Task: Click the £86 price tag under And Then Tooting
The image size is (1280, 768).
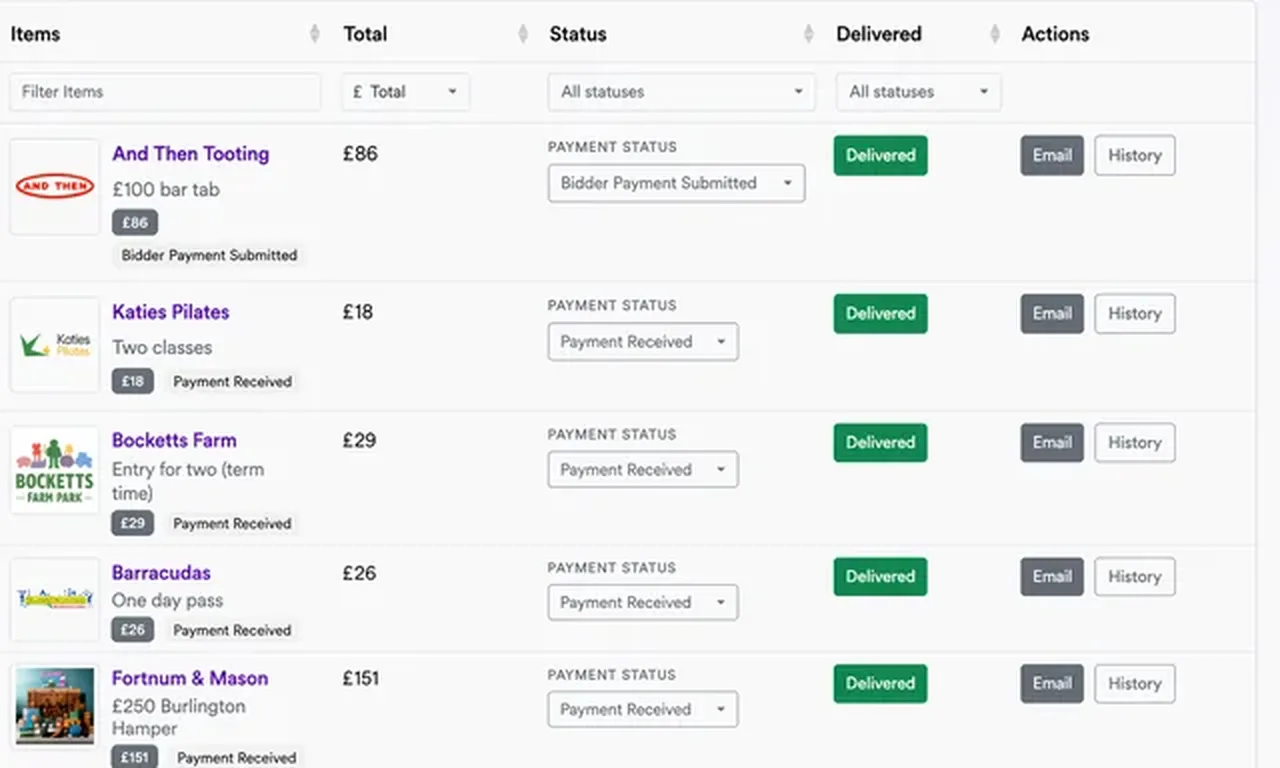Action: [x=135, y=223]
